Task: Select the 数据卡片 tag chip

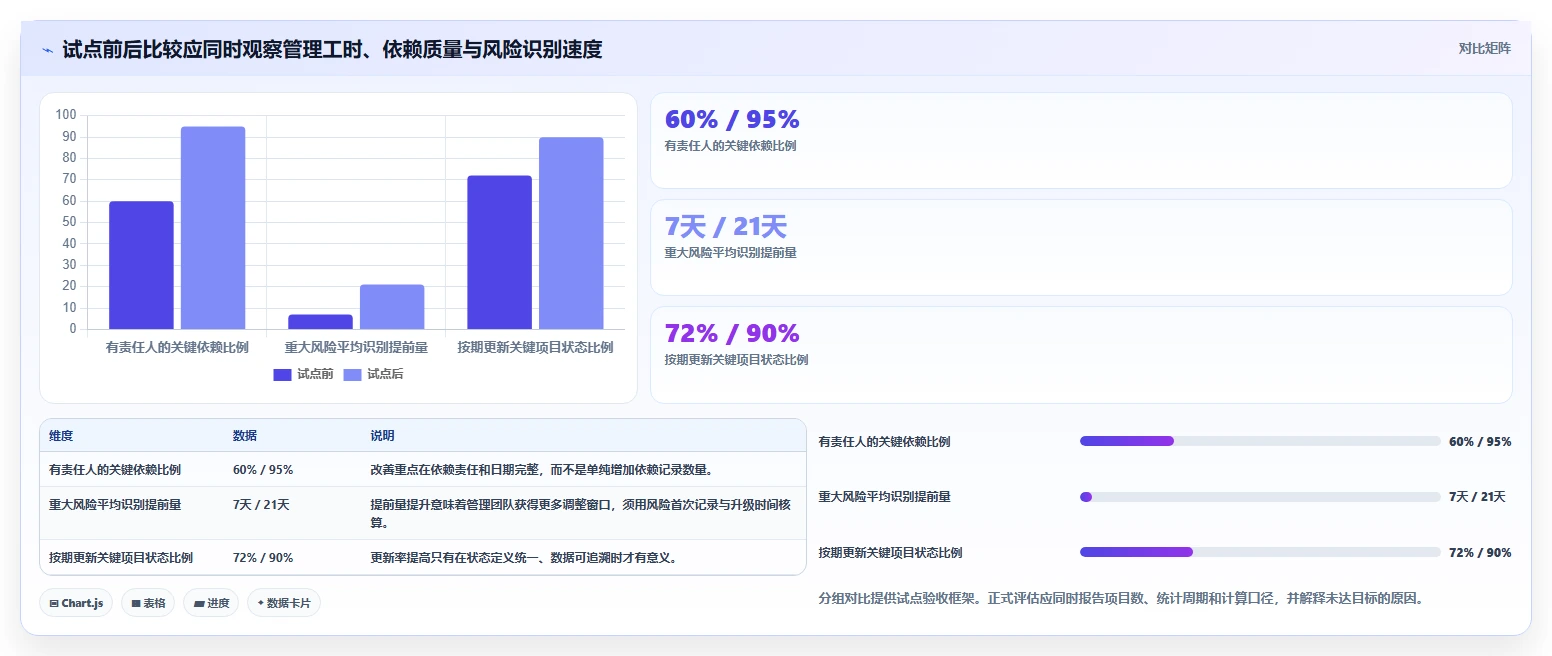Action: [x=284, y=603]
